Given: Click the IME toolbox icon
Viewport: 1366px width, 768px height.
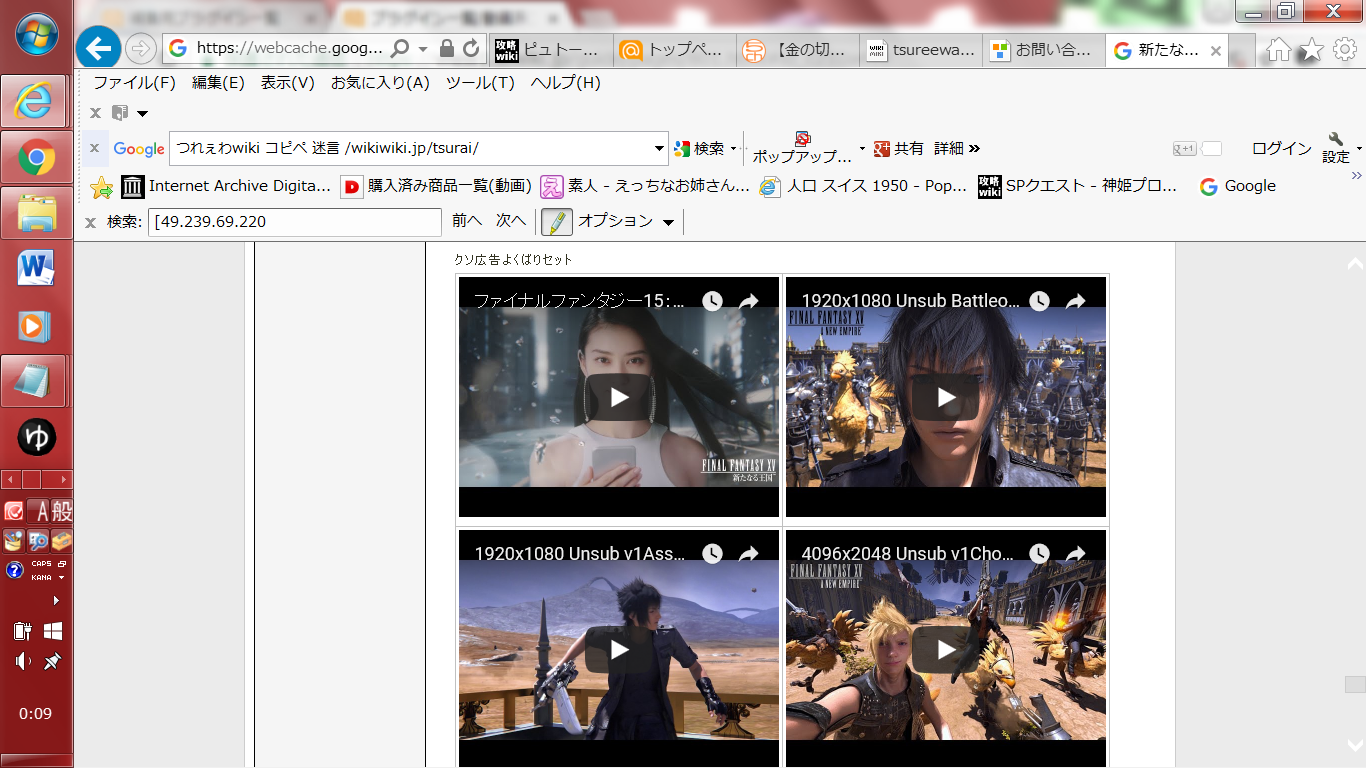Looking at the screenshot, I should tap(62, 541).
